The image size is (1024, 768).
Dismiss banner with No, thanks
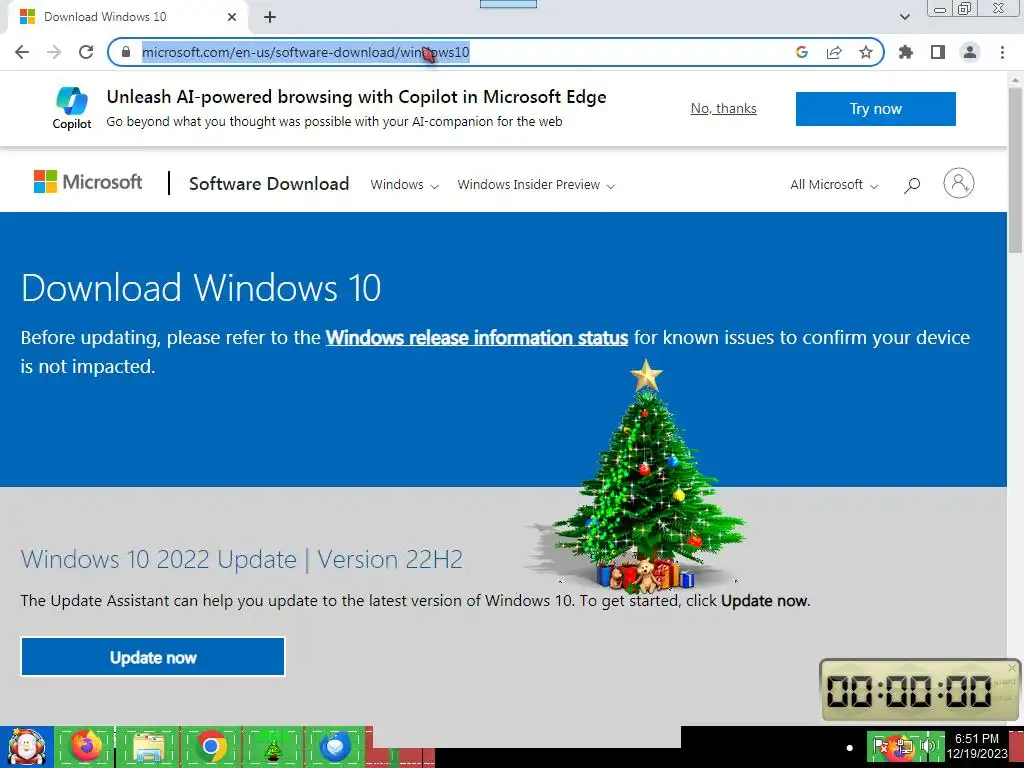point(724,108)
